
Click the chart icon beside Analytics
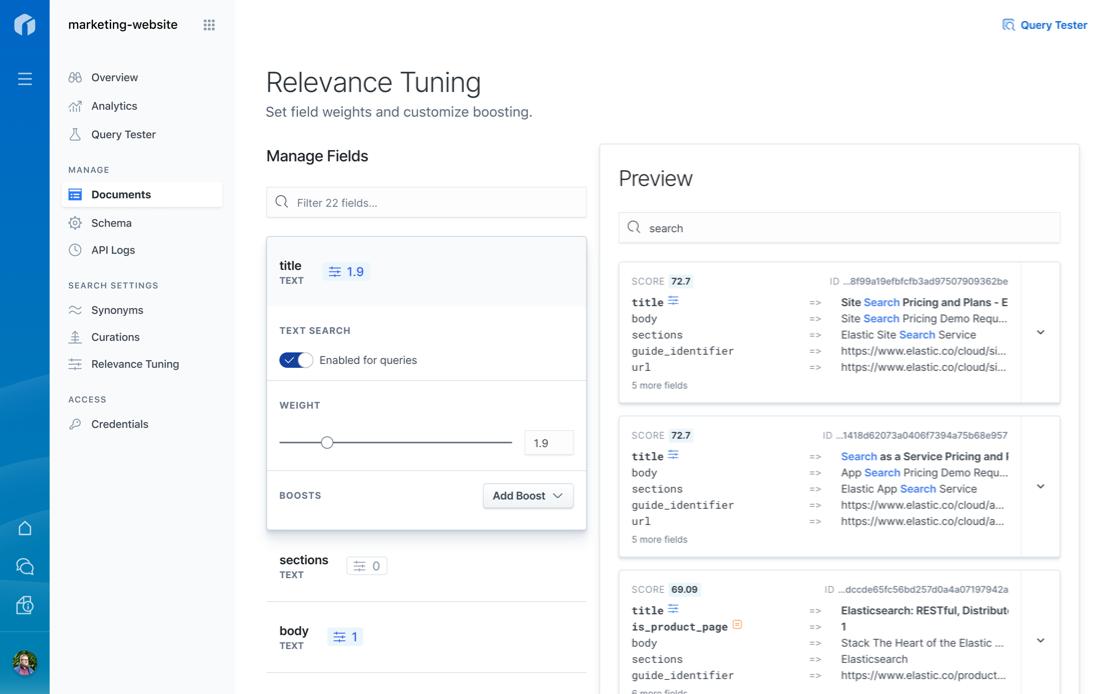(75, 106)
